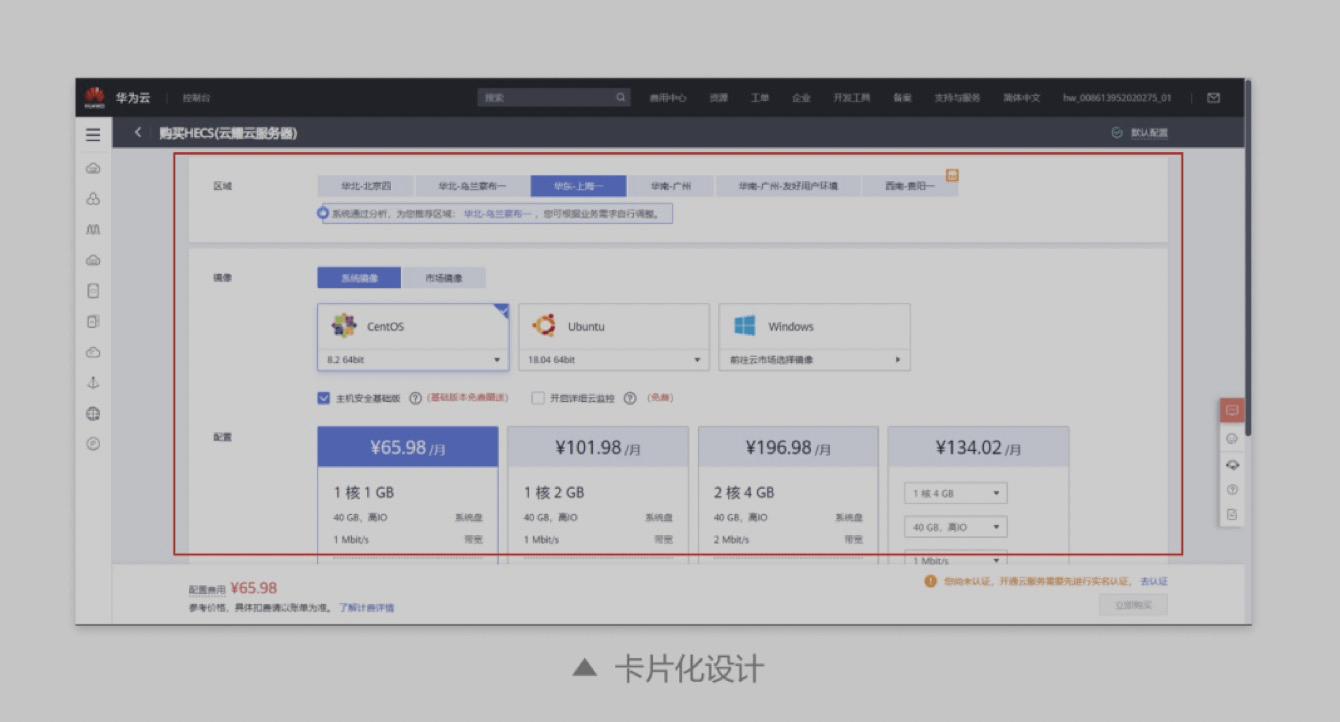
Task: Open 费用中心 in top navigation
Action: click(668, 98)
